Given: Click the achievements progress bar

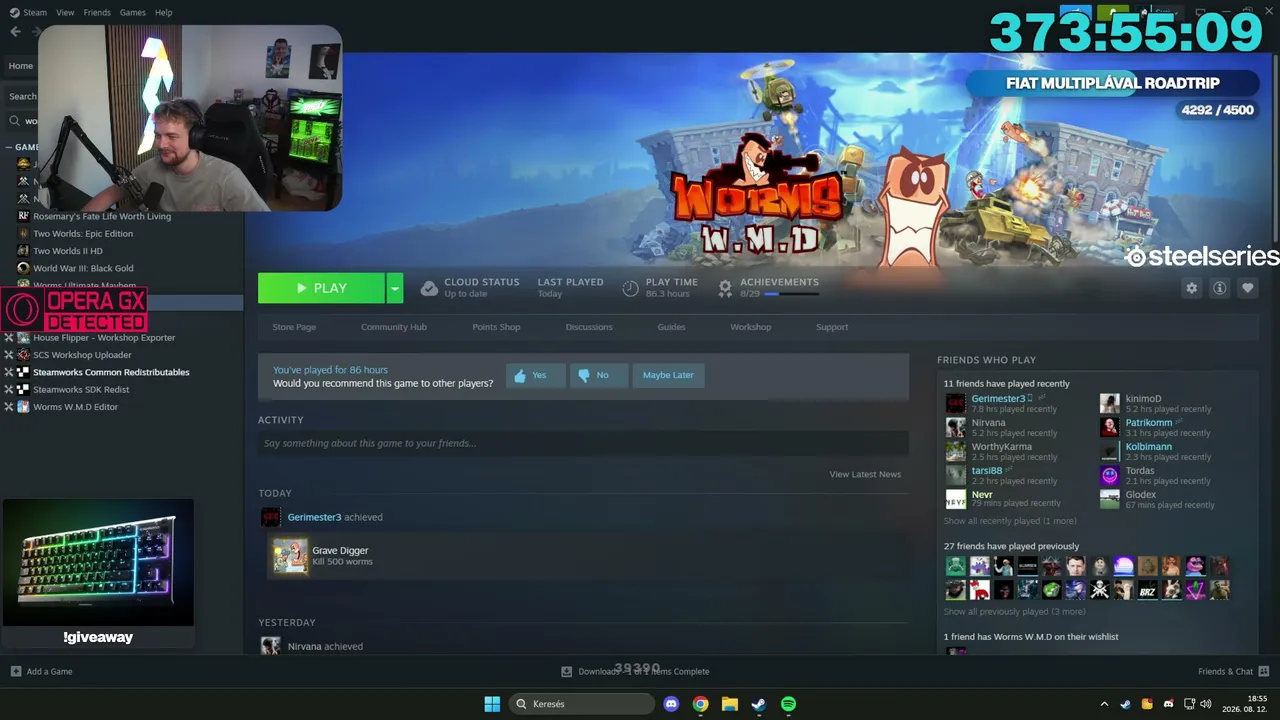Looking at the screenshot, I should click(x=792, y=294).
